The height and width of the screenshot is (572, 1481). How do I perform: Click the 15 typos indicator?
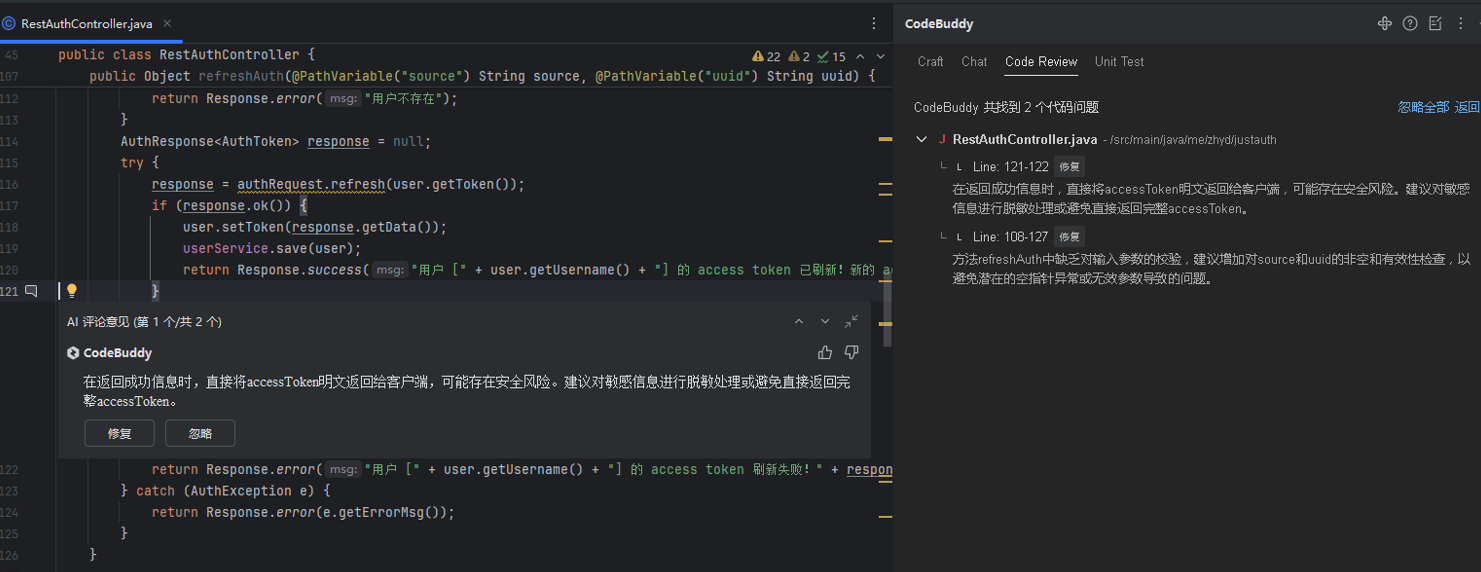(832, 57)
